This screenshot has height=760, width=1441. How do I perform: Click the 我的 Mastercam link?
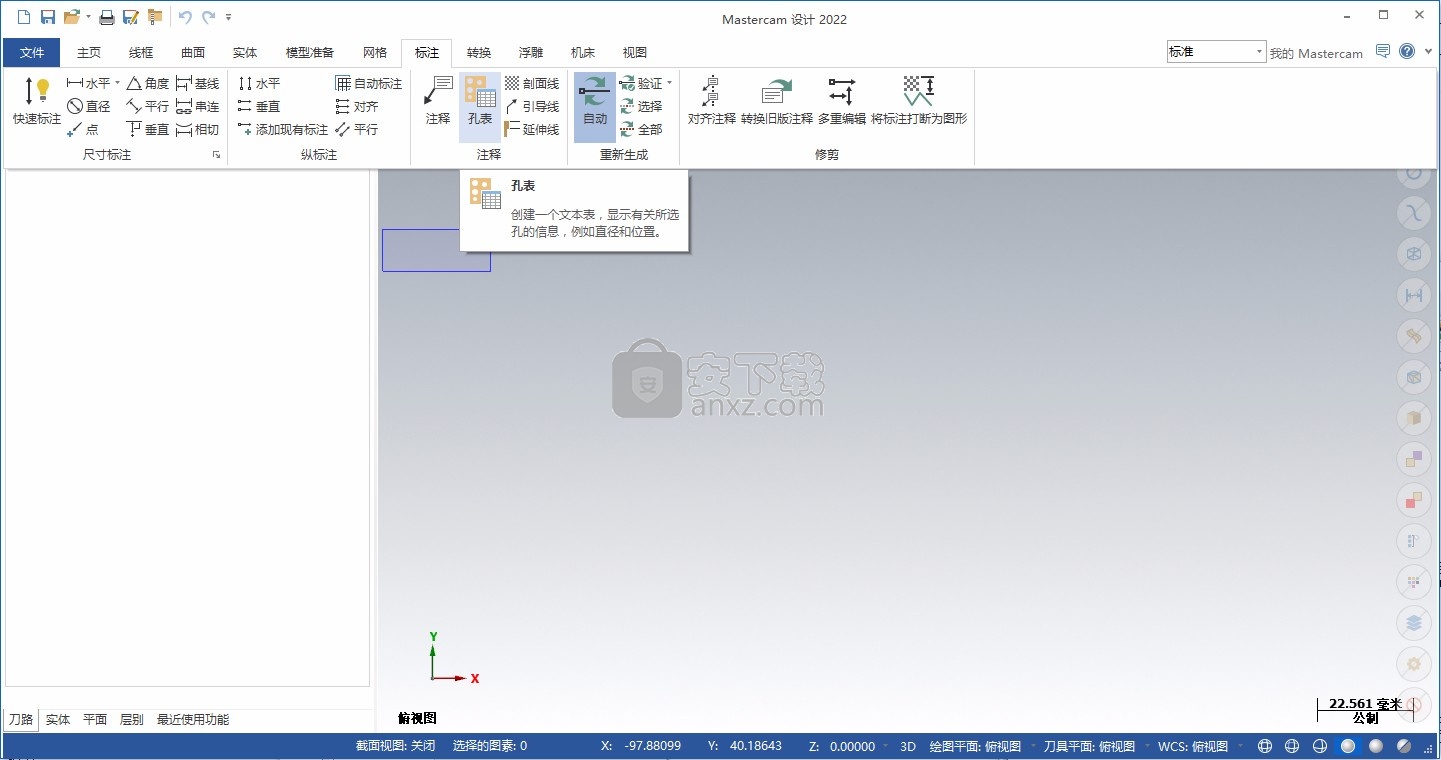coord(1316,53)
